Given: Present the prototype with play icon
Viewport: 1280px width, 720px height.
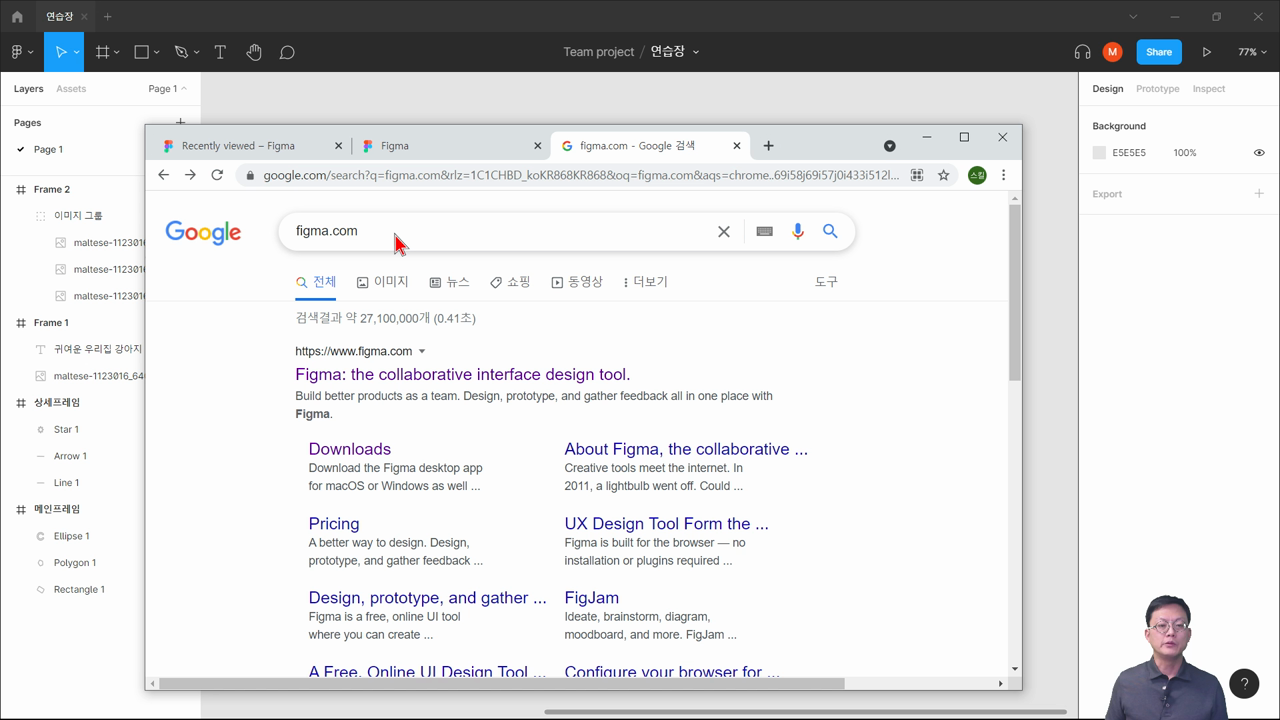Looking at the screenshot, I should [x=1207, y=52].
